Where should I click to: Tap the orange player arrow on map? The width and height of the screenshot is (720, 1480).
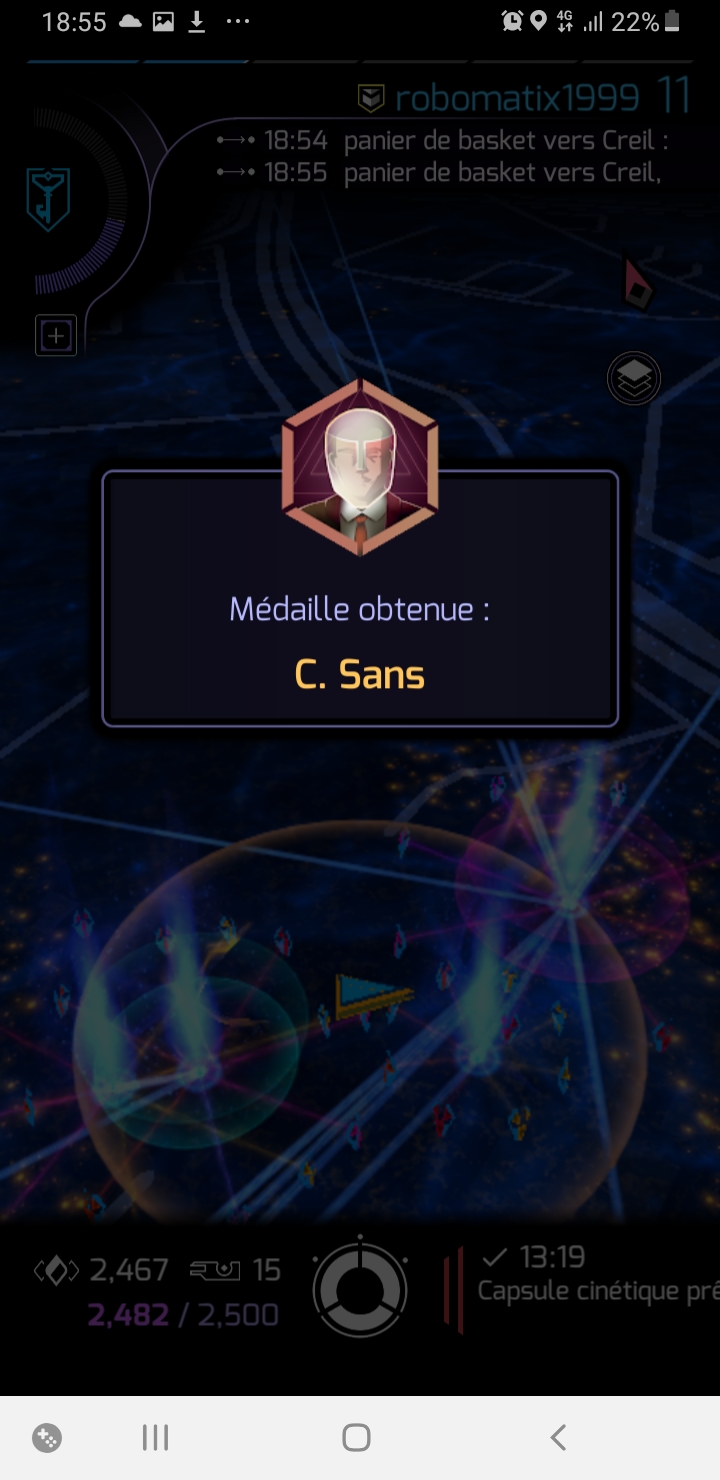coord(372,996)
